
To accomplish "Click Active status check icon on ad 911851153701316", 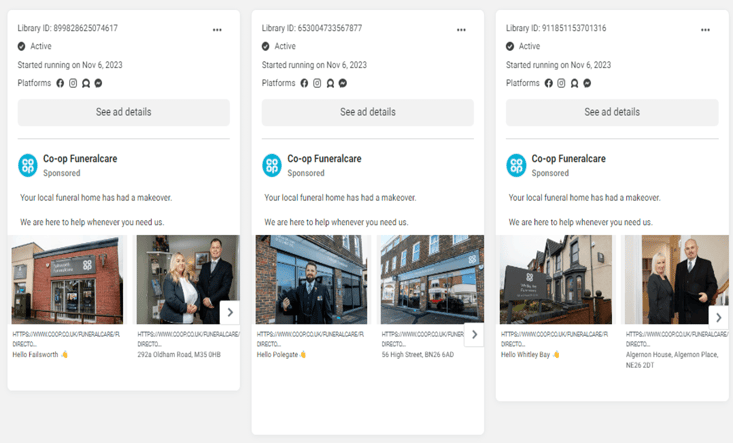I will [x=510, y=46].
